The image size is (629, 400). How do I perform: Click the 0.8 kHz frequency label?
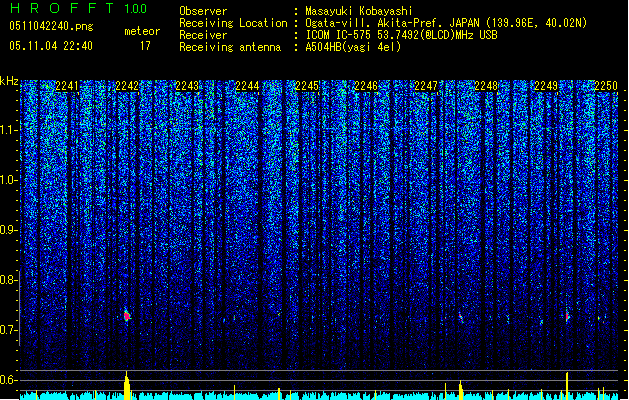tap(8, 280)
